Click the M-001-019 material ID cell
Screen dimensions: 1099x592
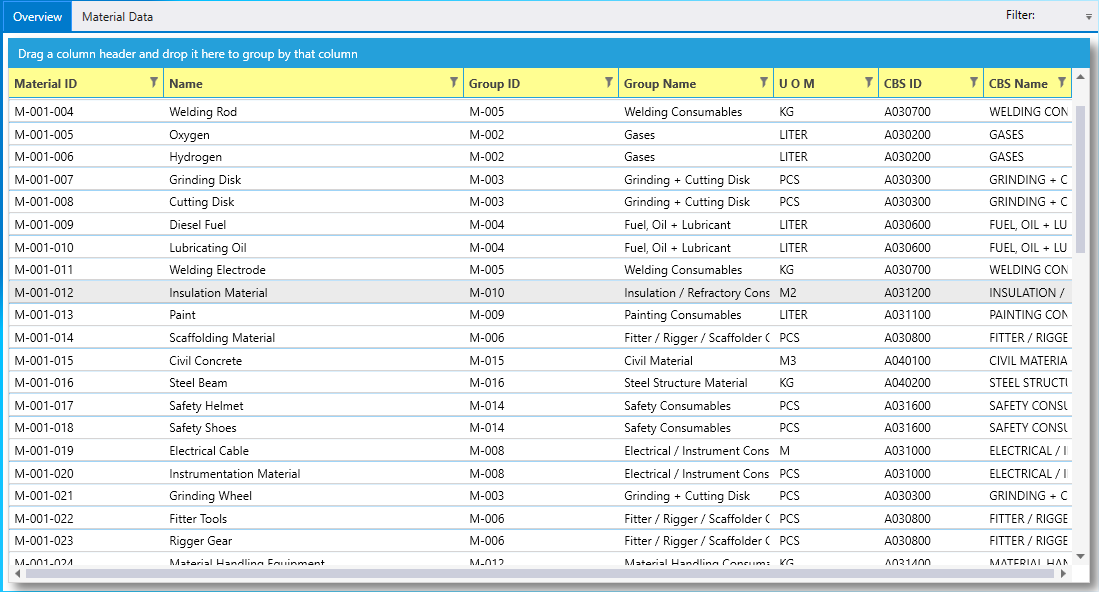click(86, 451)
